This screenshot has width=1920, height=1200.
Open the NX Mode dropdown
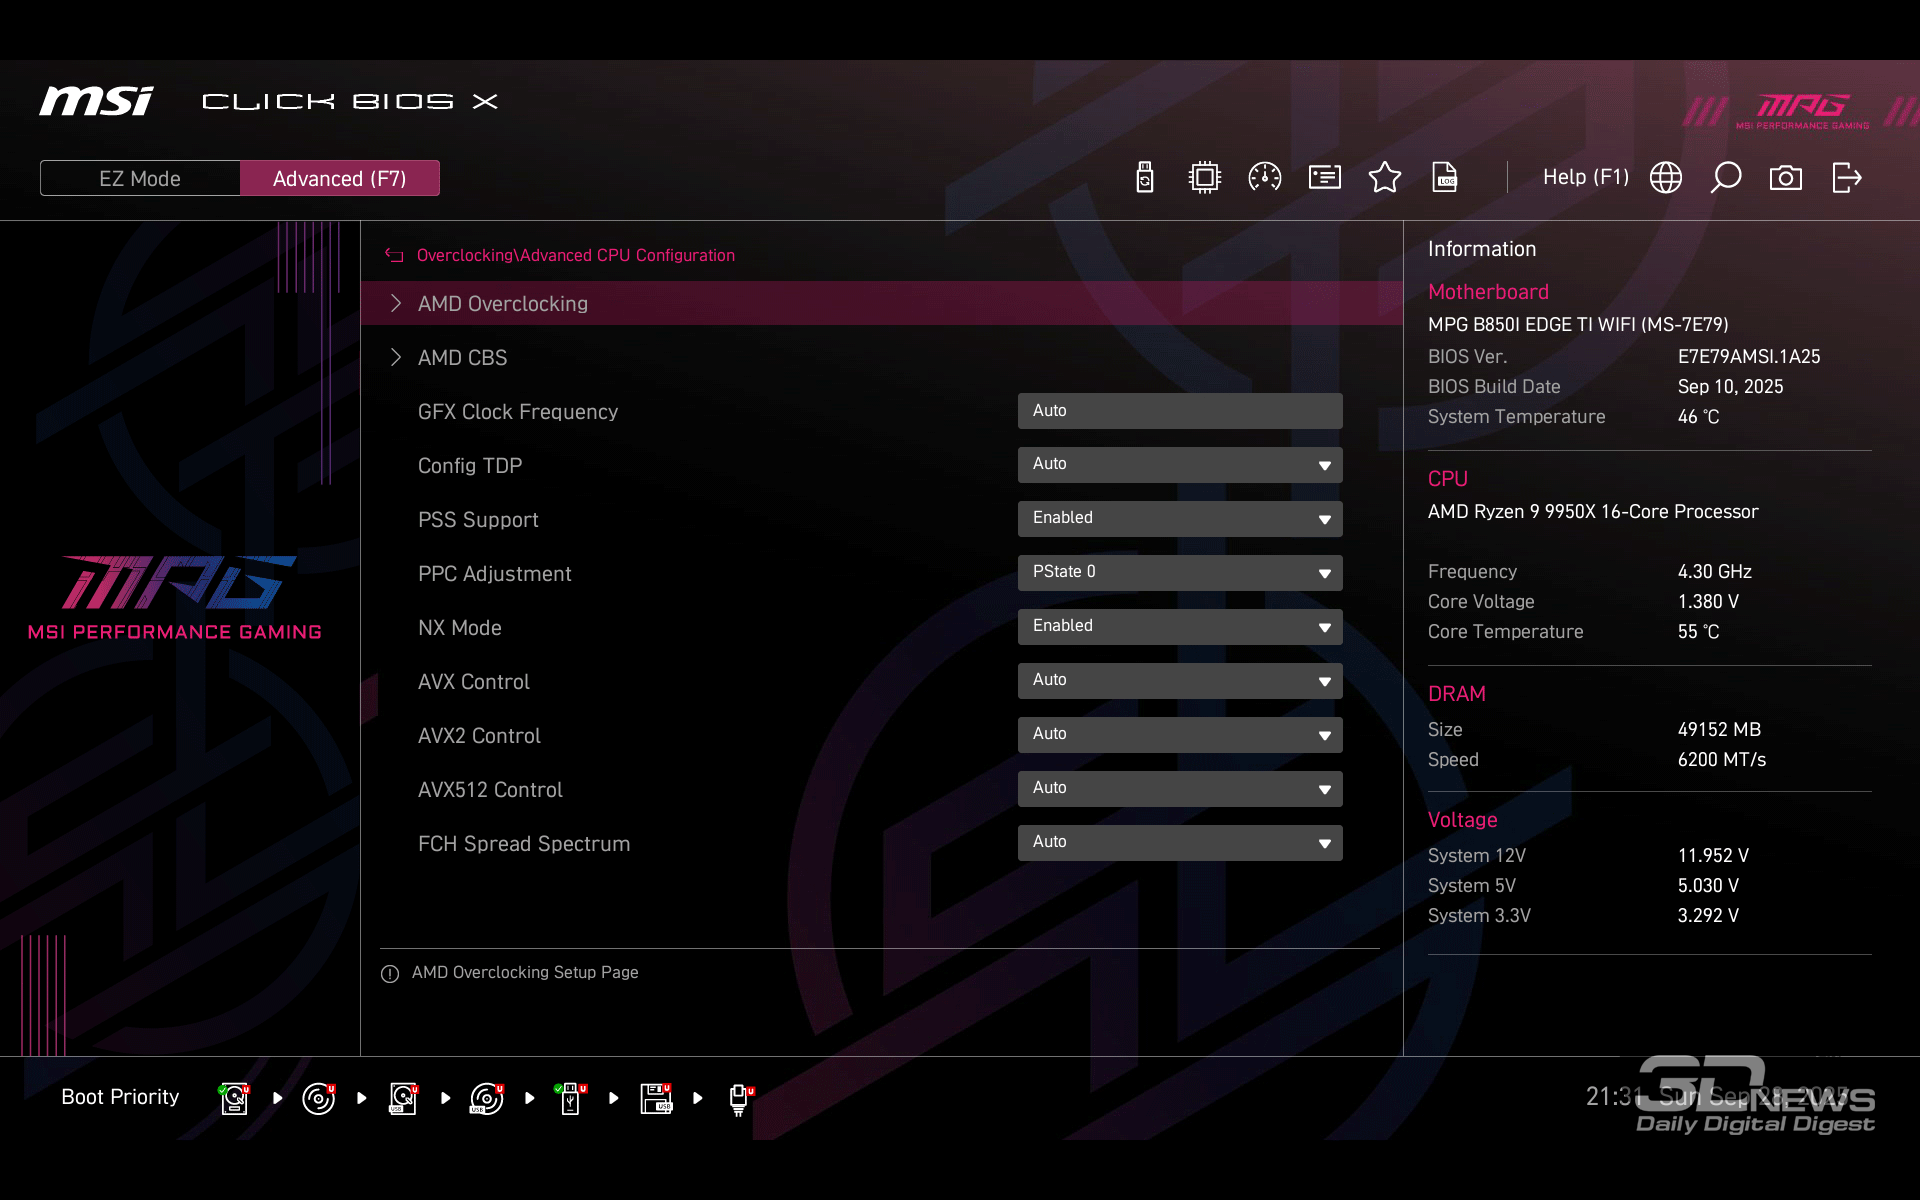[1179, 626]
